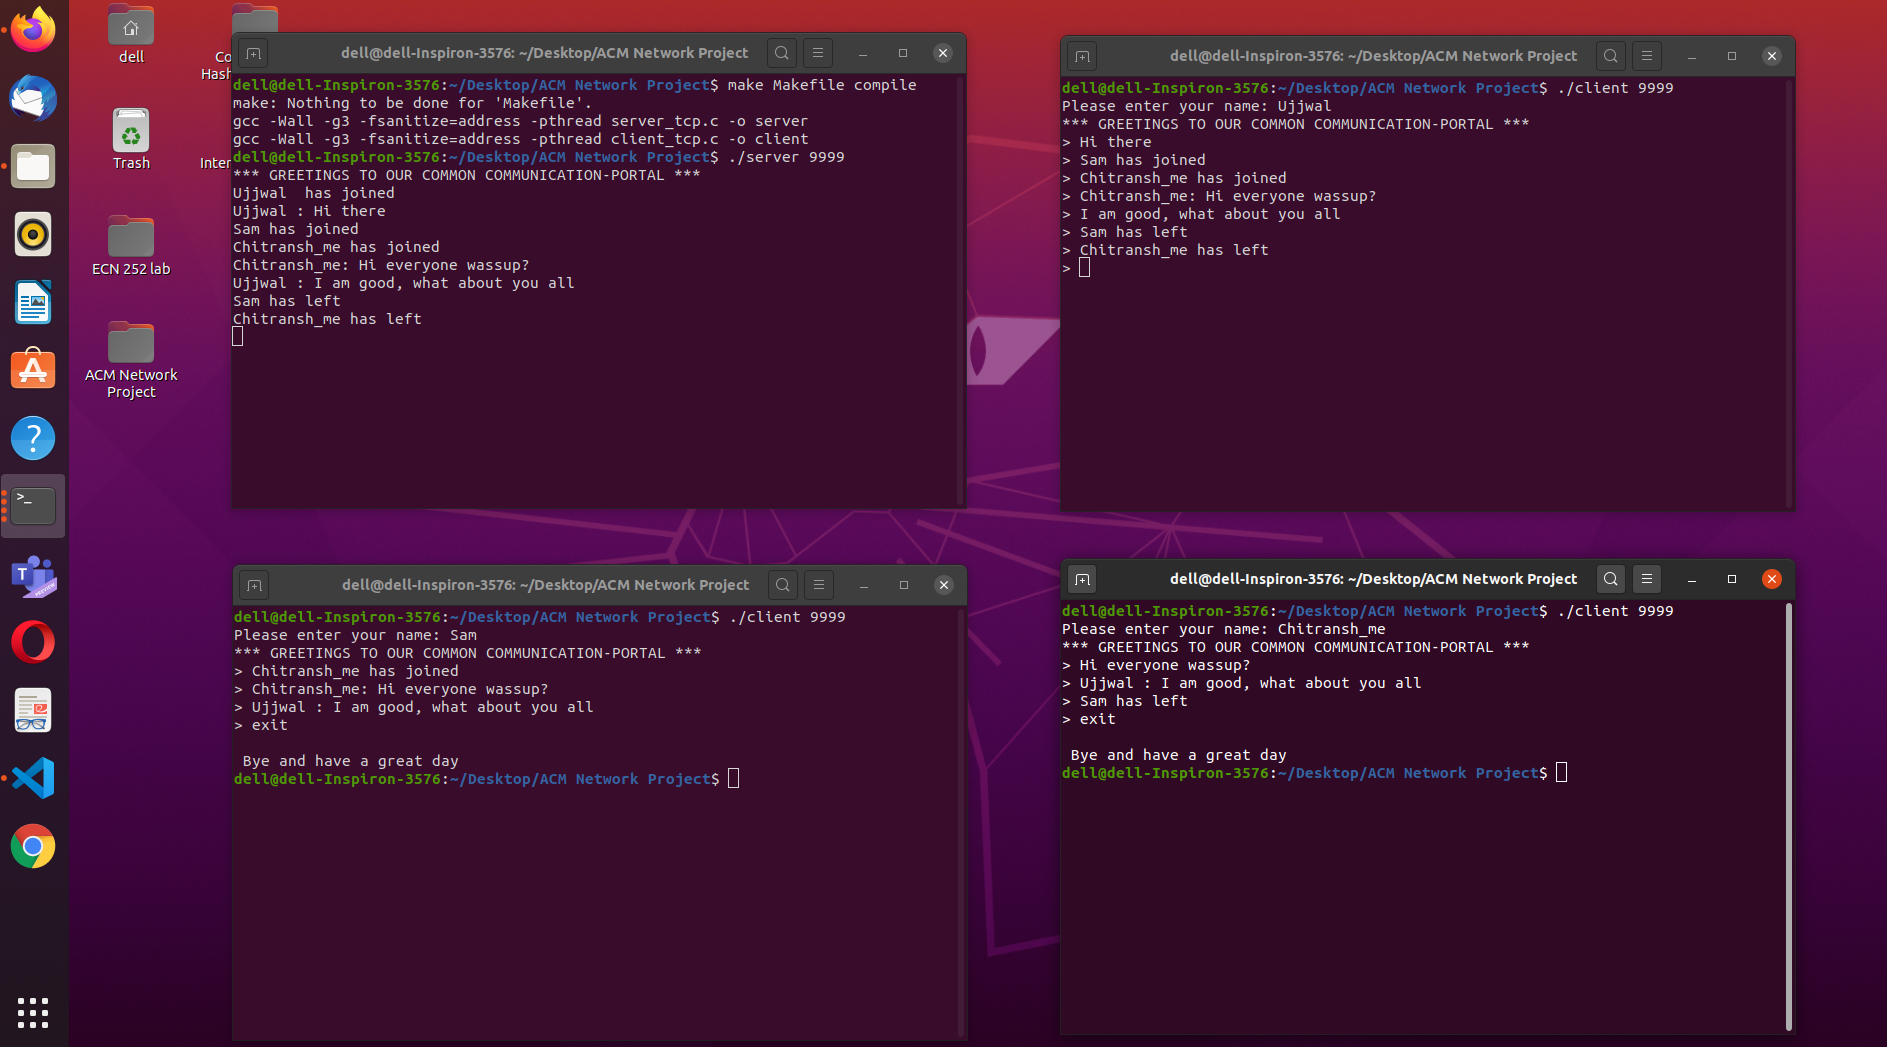
Task: Click the search icon in the server terminal
Action: pos(781,52)
